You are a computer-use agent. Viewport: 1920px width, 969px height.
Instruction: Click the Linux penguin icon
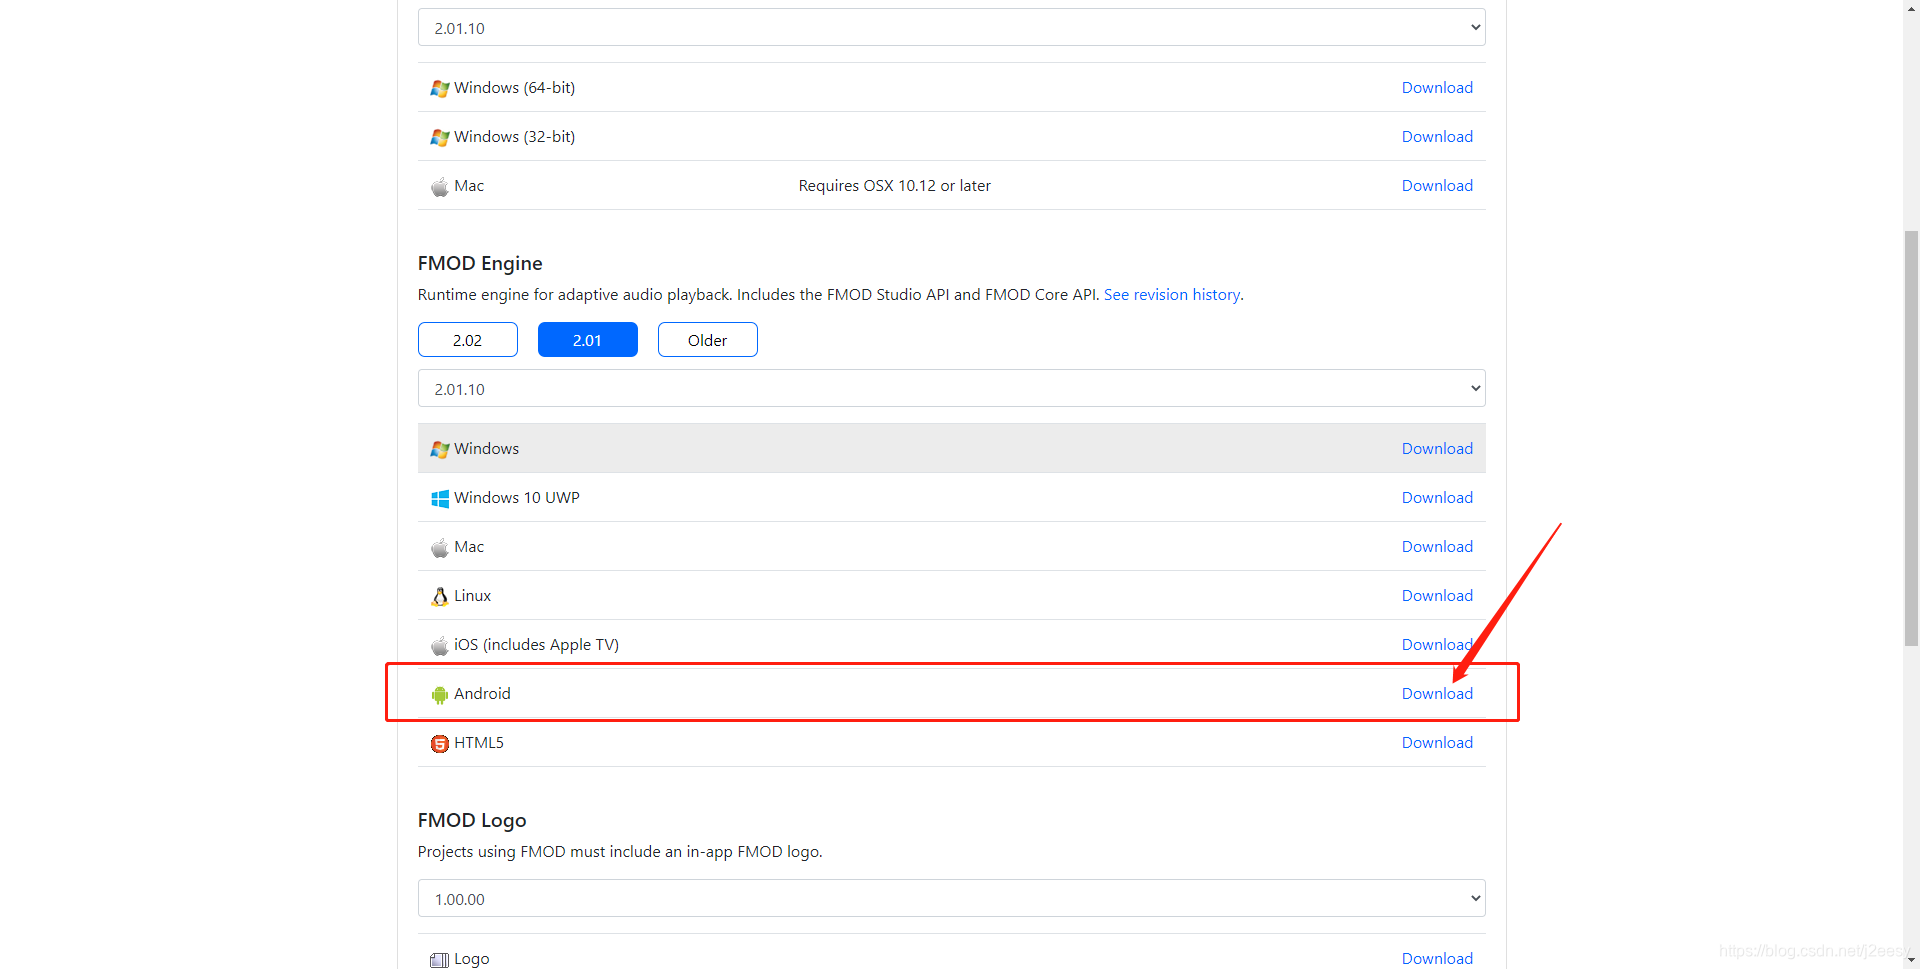440,596
